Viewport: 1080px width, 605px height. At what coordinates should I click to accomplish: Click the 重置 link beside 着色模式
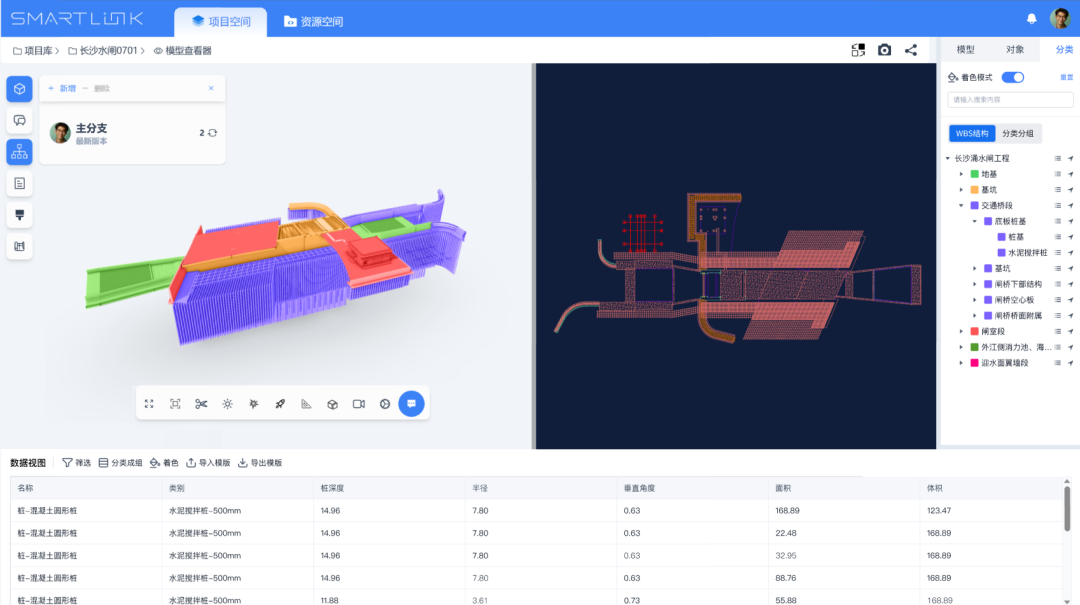1066,77
